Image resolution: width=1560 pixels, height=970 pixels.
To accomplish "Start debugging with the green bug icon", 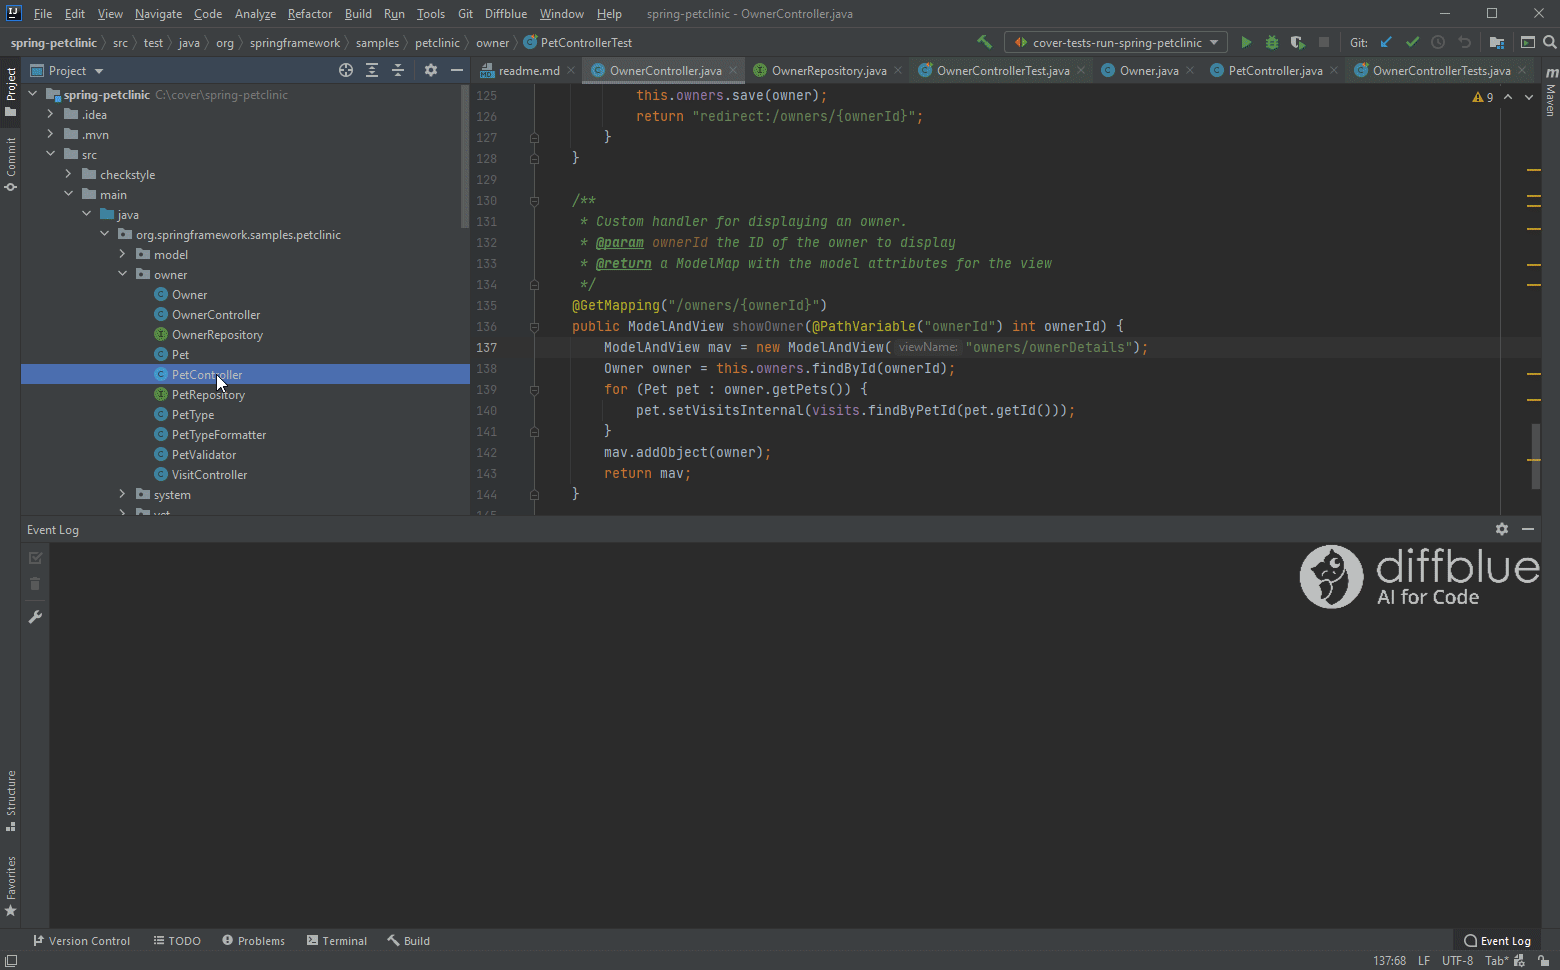I will click(x=1272, y=42).
